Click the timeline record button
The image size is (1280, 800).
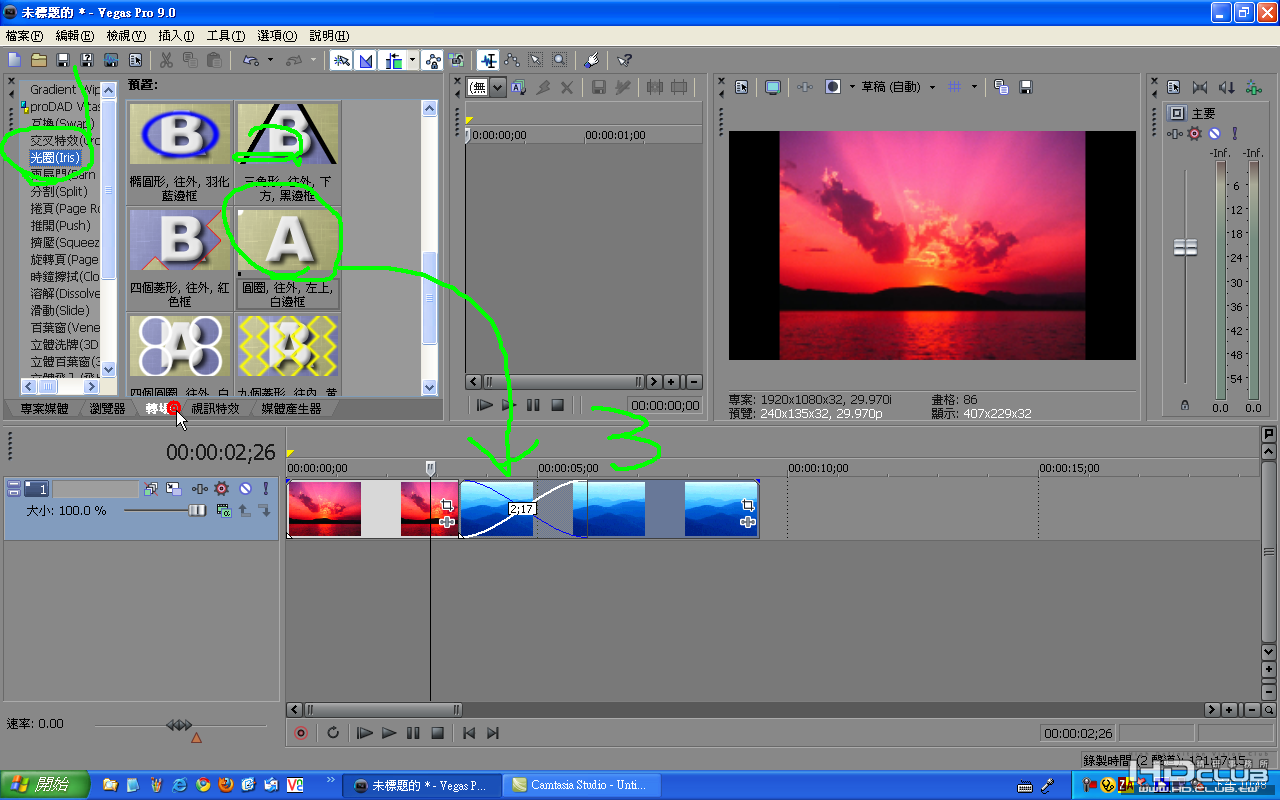(x=300, y=733)
